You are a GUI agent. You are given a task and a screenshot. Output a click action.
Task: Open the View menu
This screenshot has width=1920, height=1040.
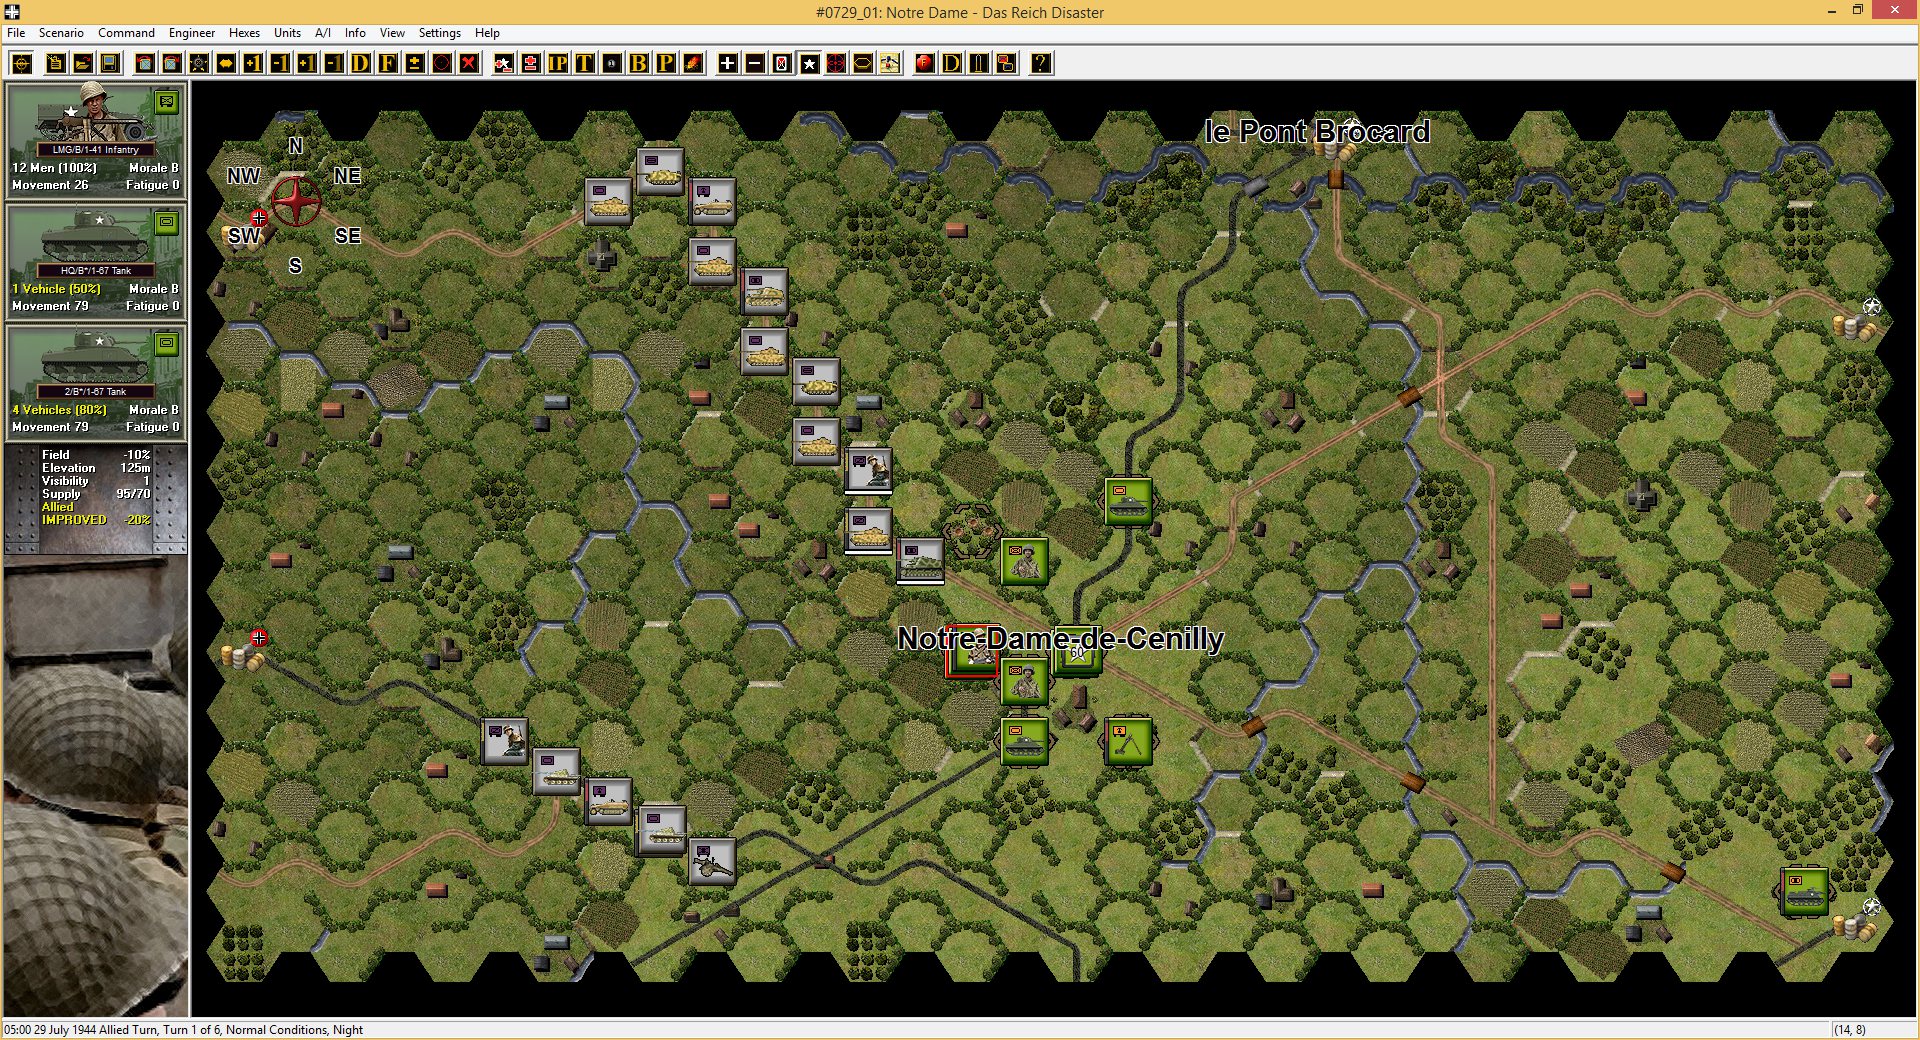click(392, 33)
